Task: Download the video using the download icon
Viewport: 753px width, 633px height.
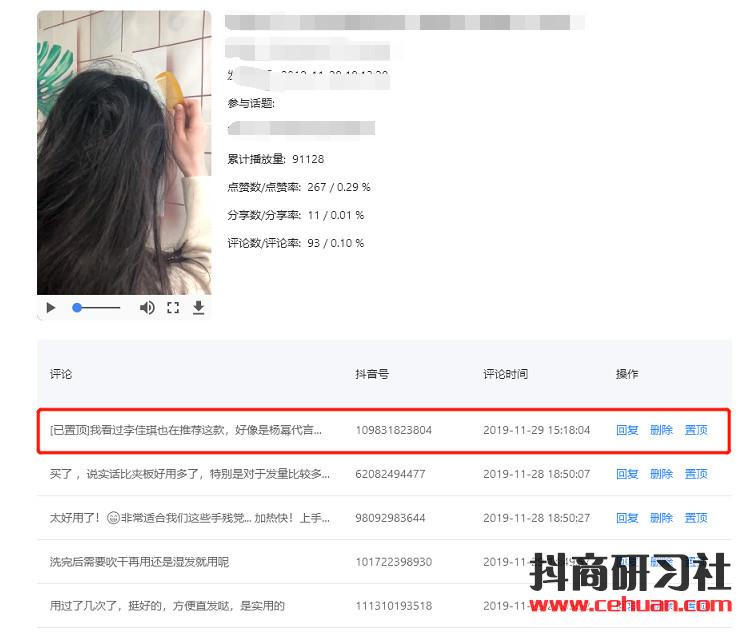Action: 199,308
